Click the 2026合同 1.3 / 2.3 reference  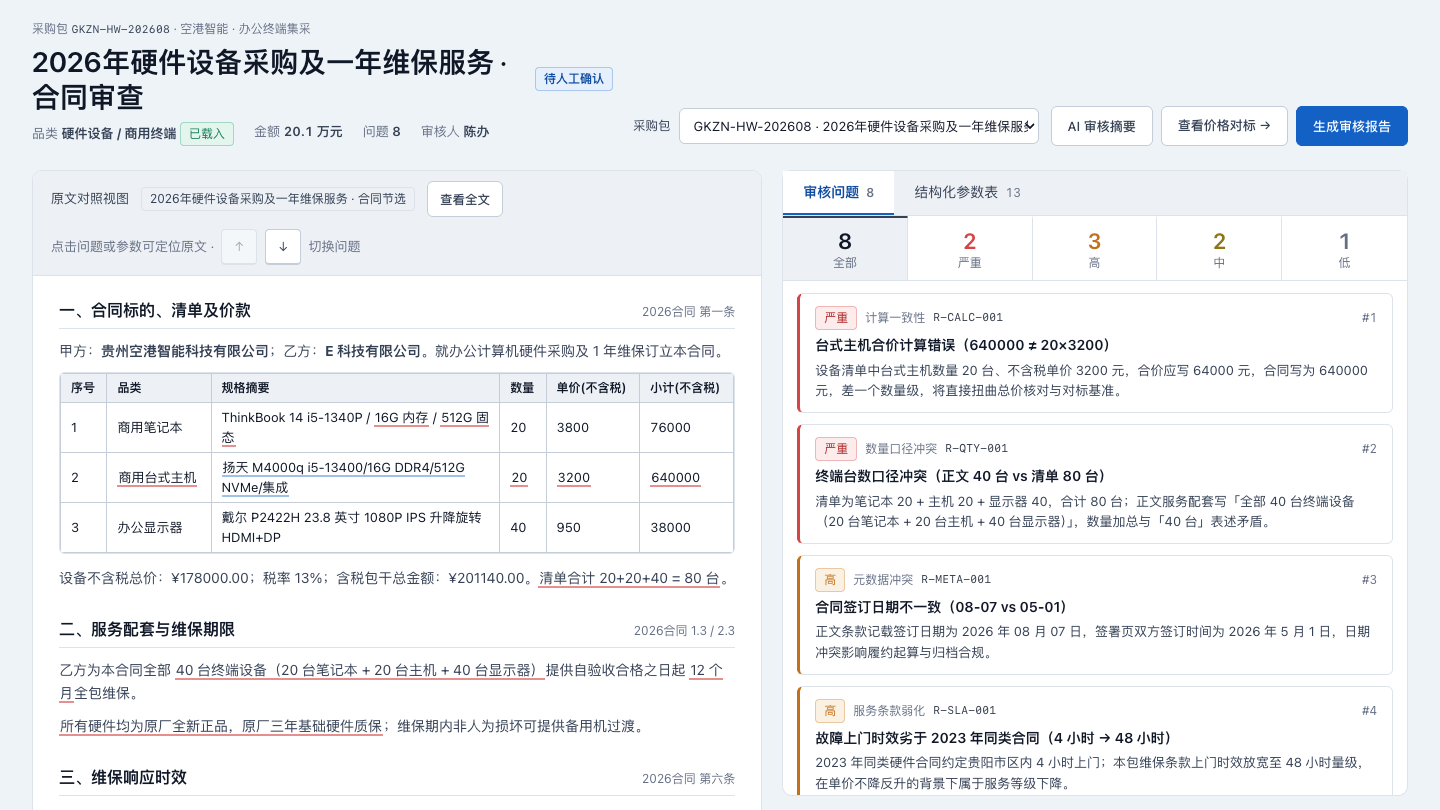(x=684, y=631)
